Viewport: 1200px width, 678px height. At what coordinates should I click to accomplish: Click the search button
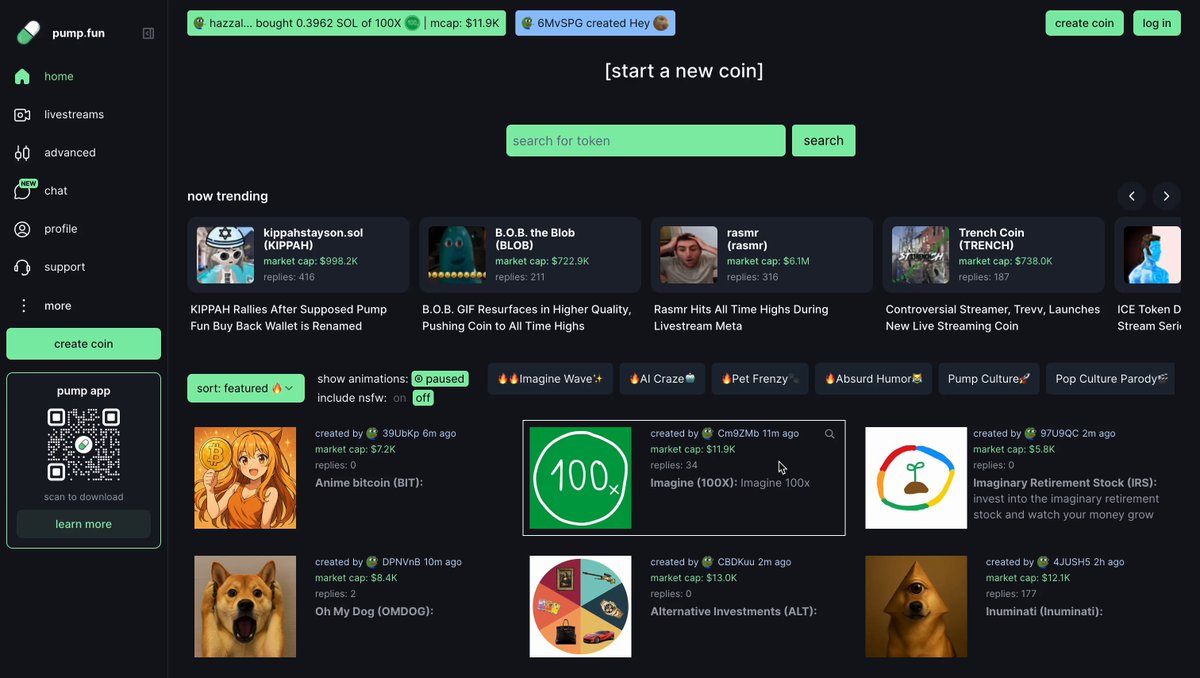point(824,141)
